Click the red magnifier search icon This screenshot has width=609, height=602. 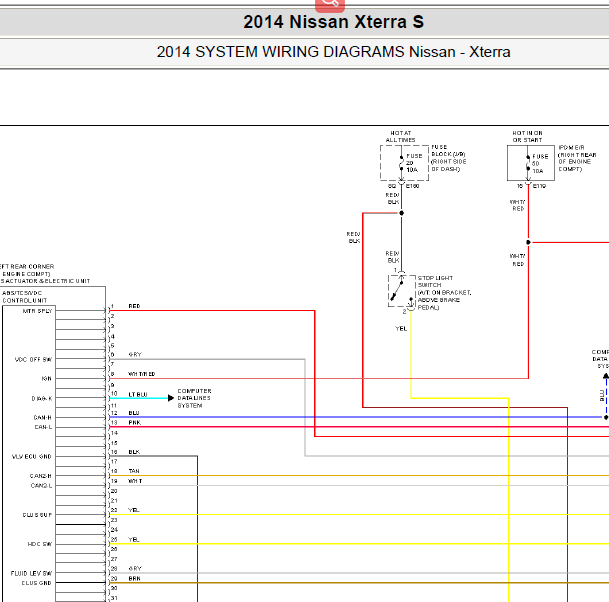pos(330,5)
